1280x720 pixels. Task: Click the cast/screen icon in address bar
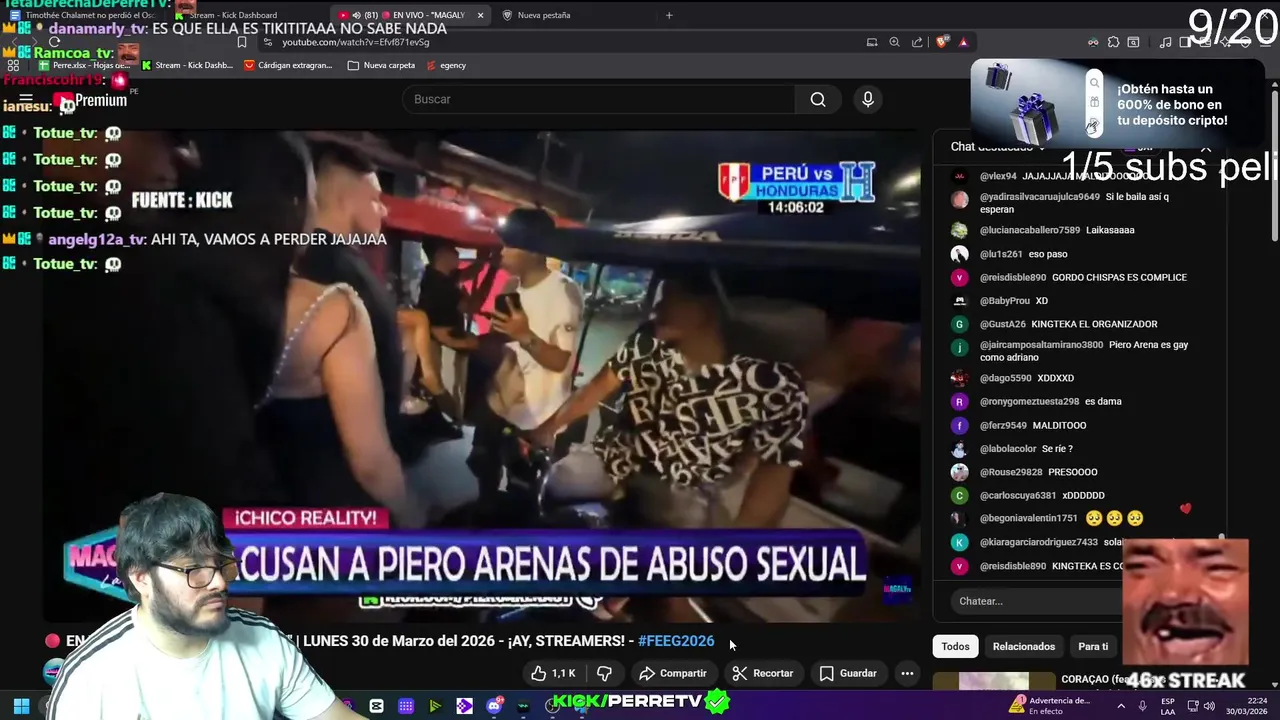(x=872, y=42)
